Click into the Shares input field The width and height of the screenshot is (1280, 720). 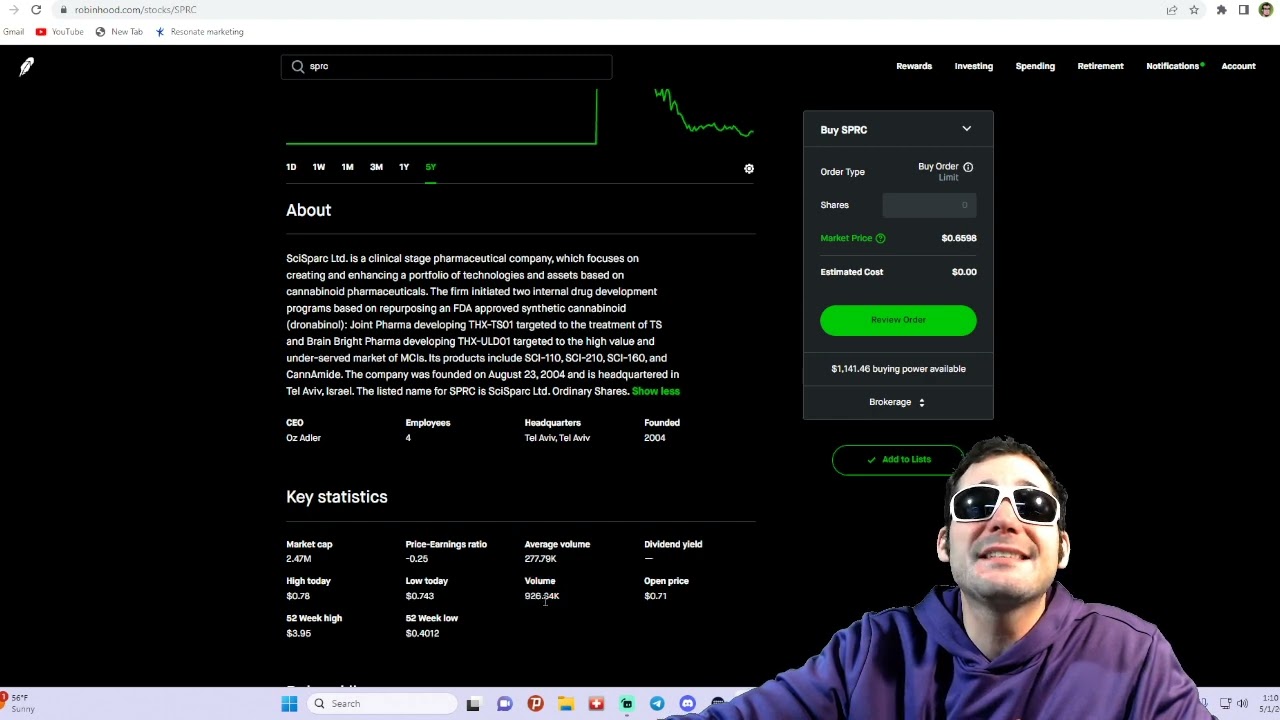tap(929, 205)
